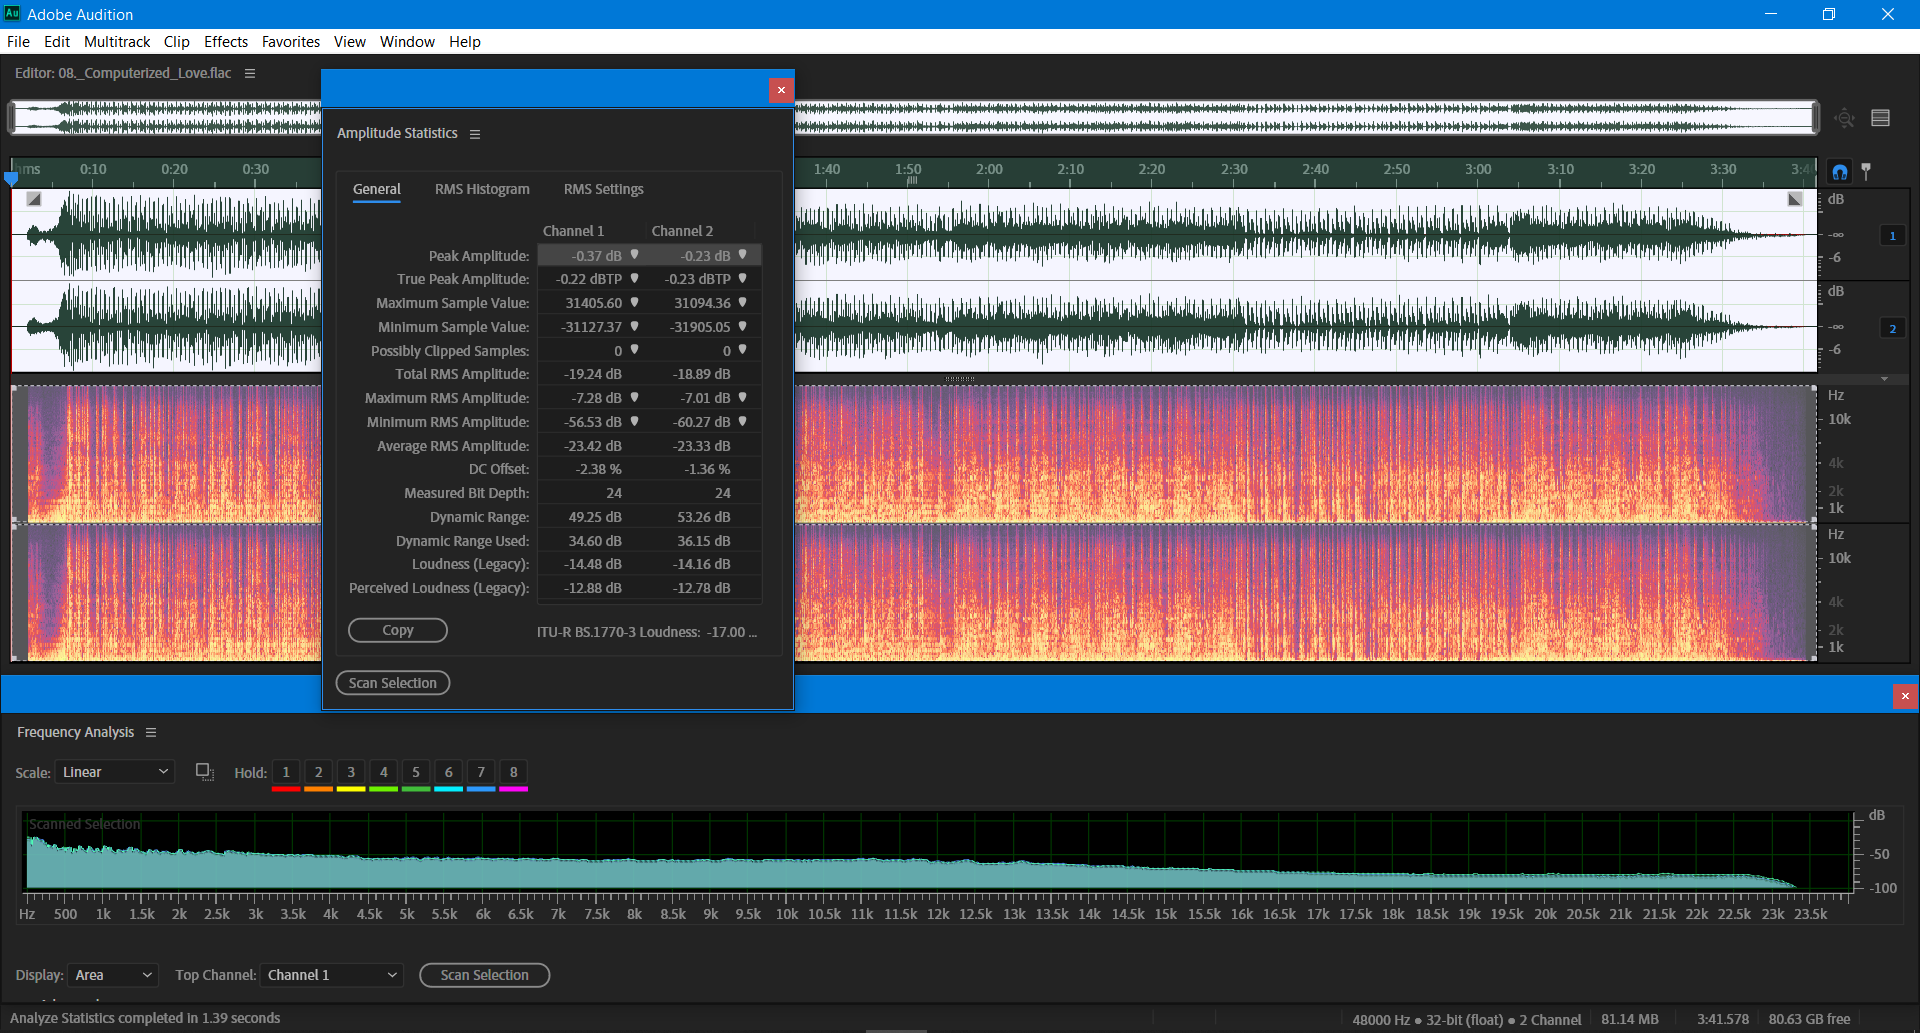The height and width of the screenshot is (1033, 1920).
Task: Click the copy graph icon beside the Scale dropdown
Action: pos(204,771)
